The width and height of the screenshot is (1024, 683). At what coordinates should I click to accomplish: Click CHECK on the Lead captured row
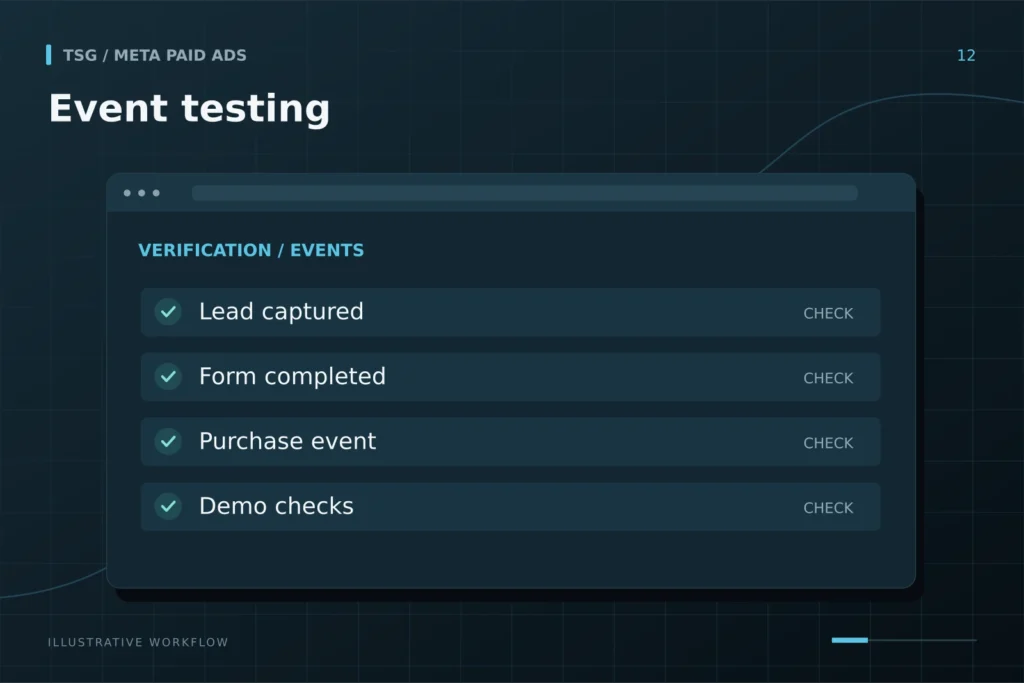[x=828, y=313]
